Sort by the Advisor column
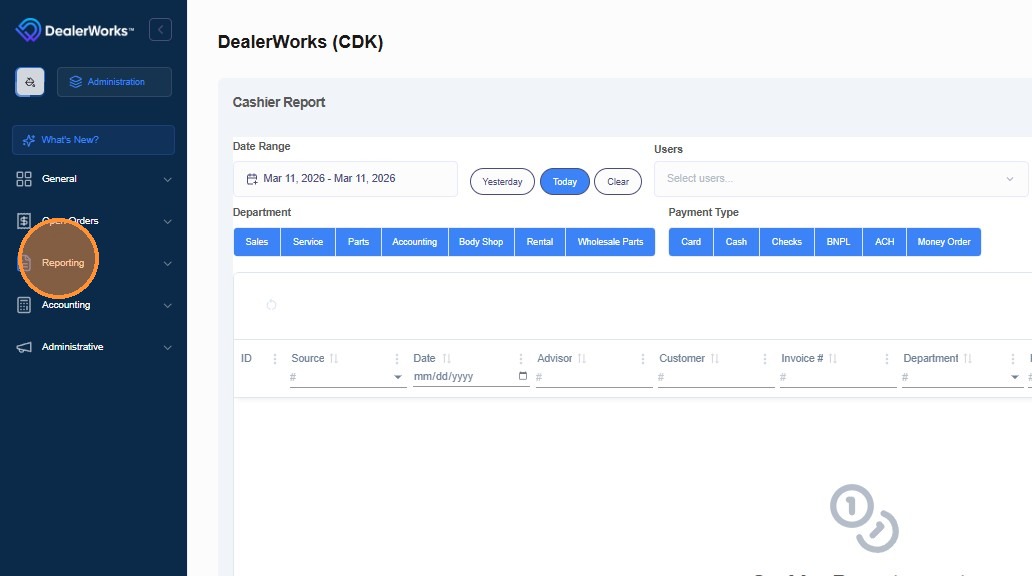 (582, 359)
